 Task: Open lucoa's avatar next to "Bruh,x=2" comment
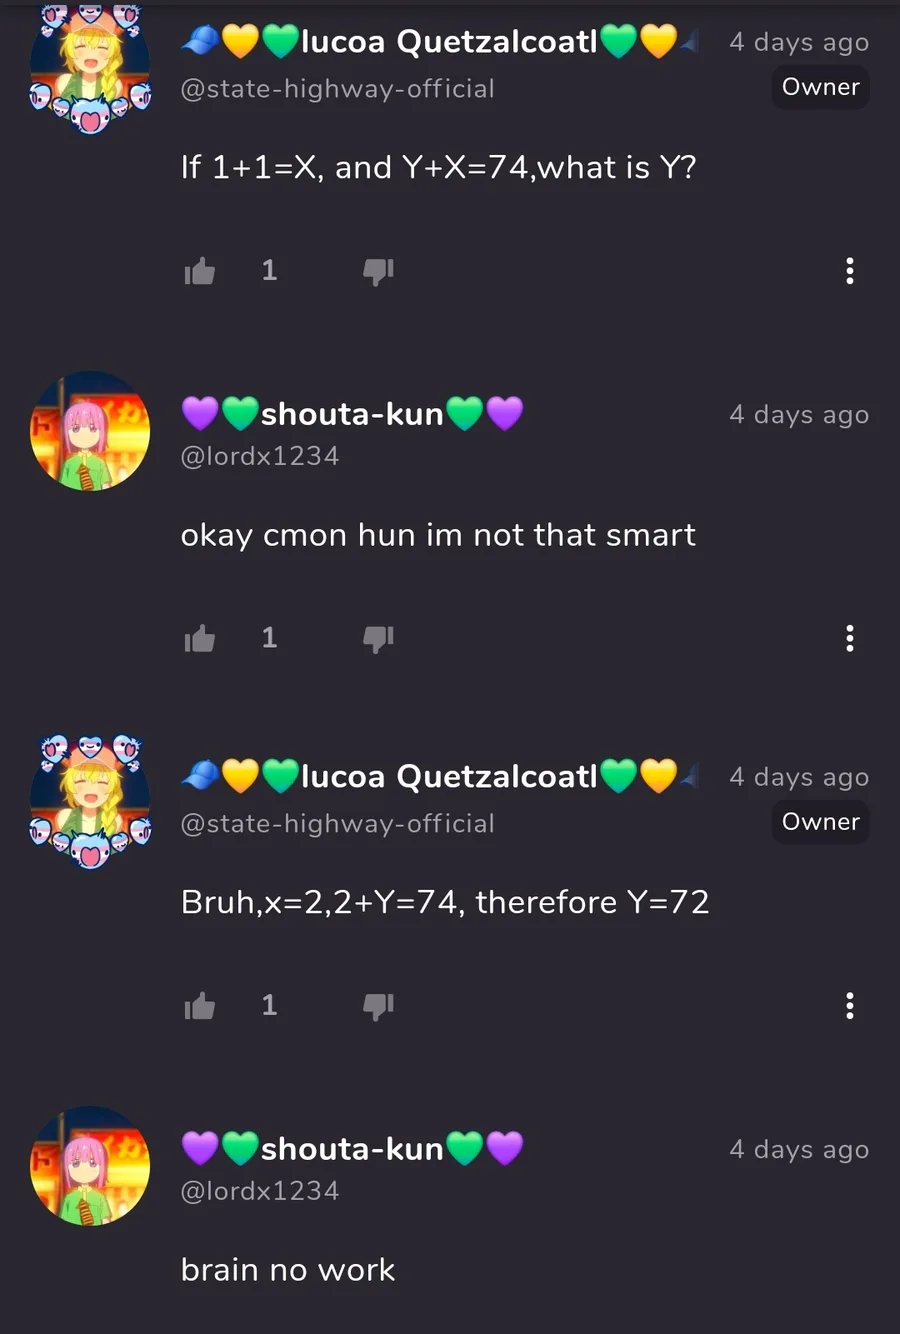point(90,801)
